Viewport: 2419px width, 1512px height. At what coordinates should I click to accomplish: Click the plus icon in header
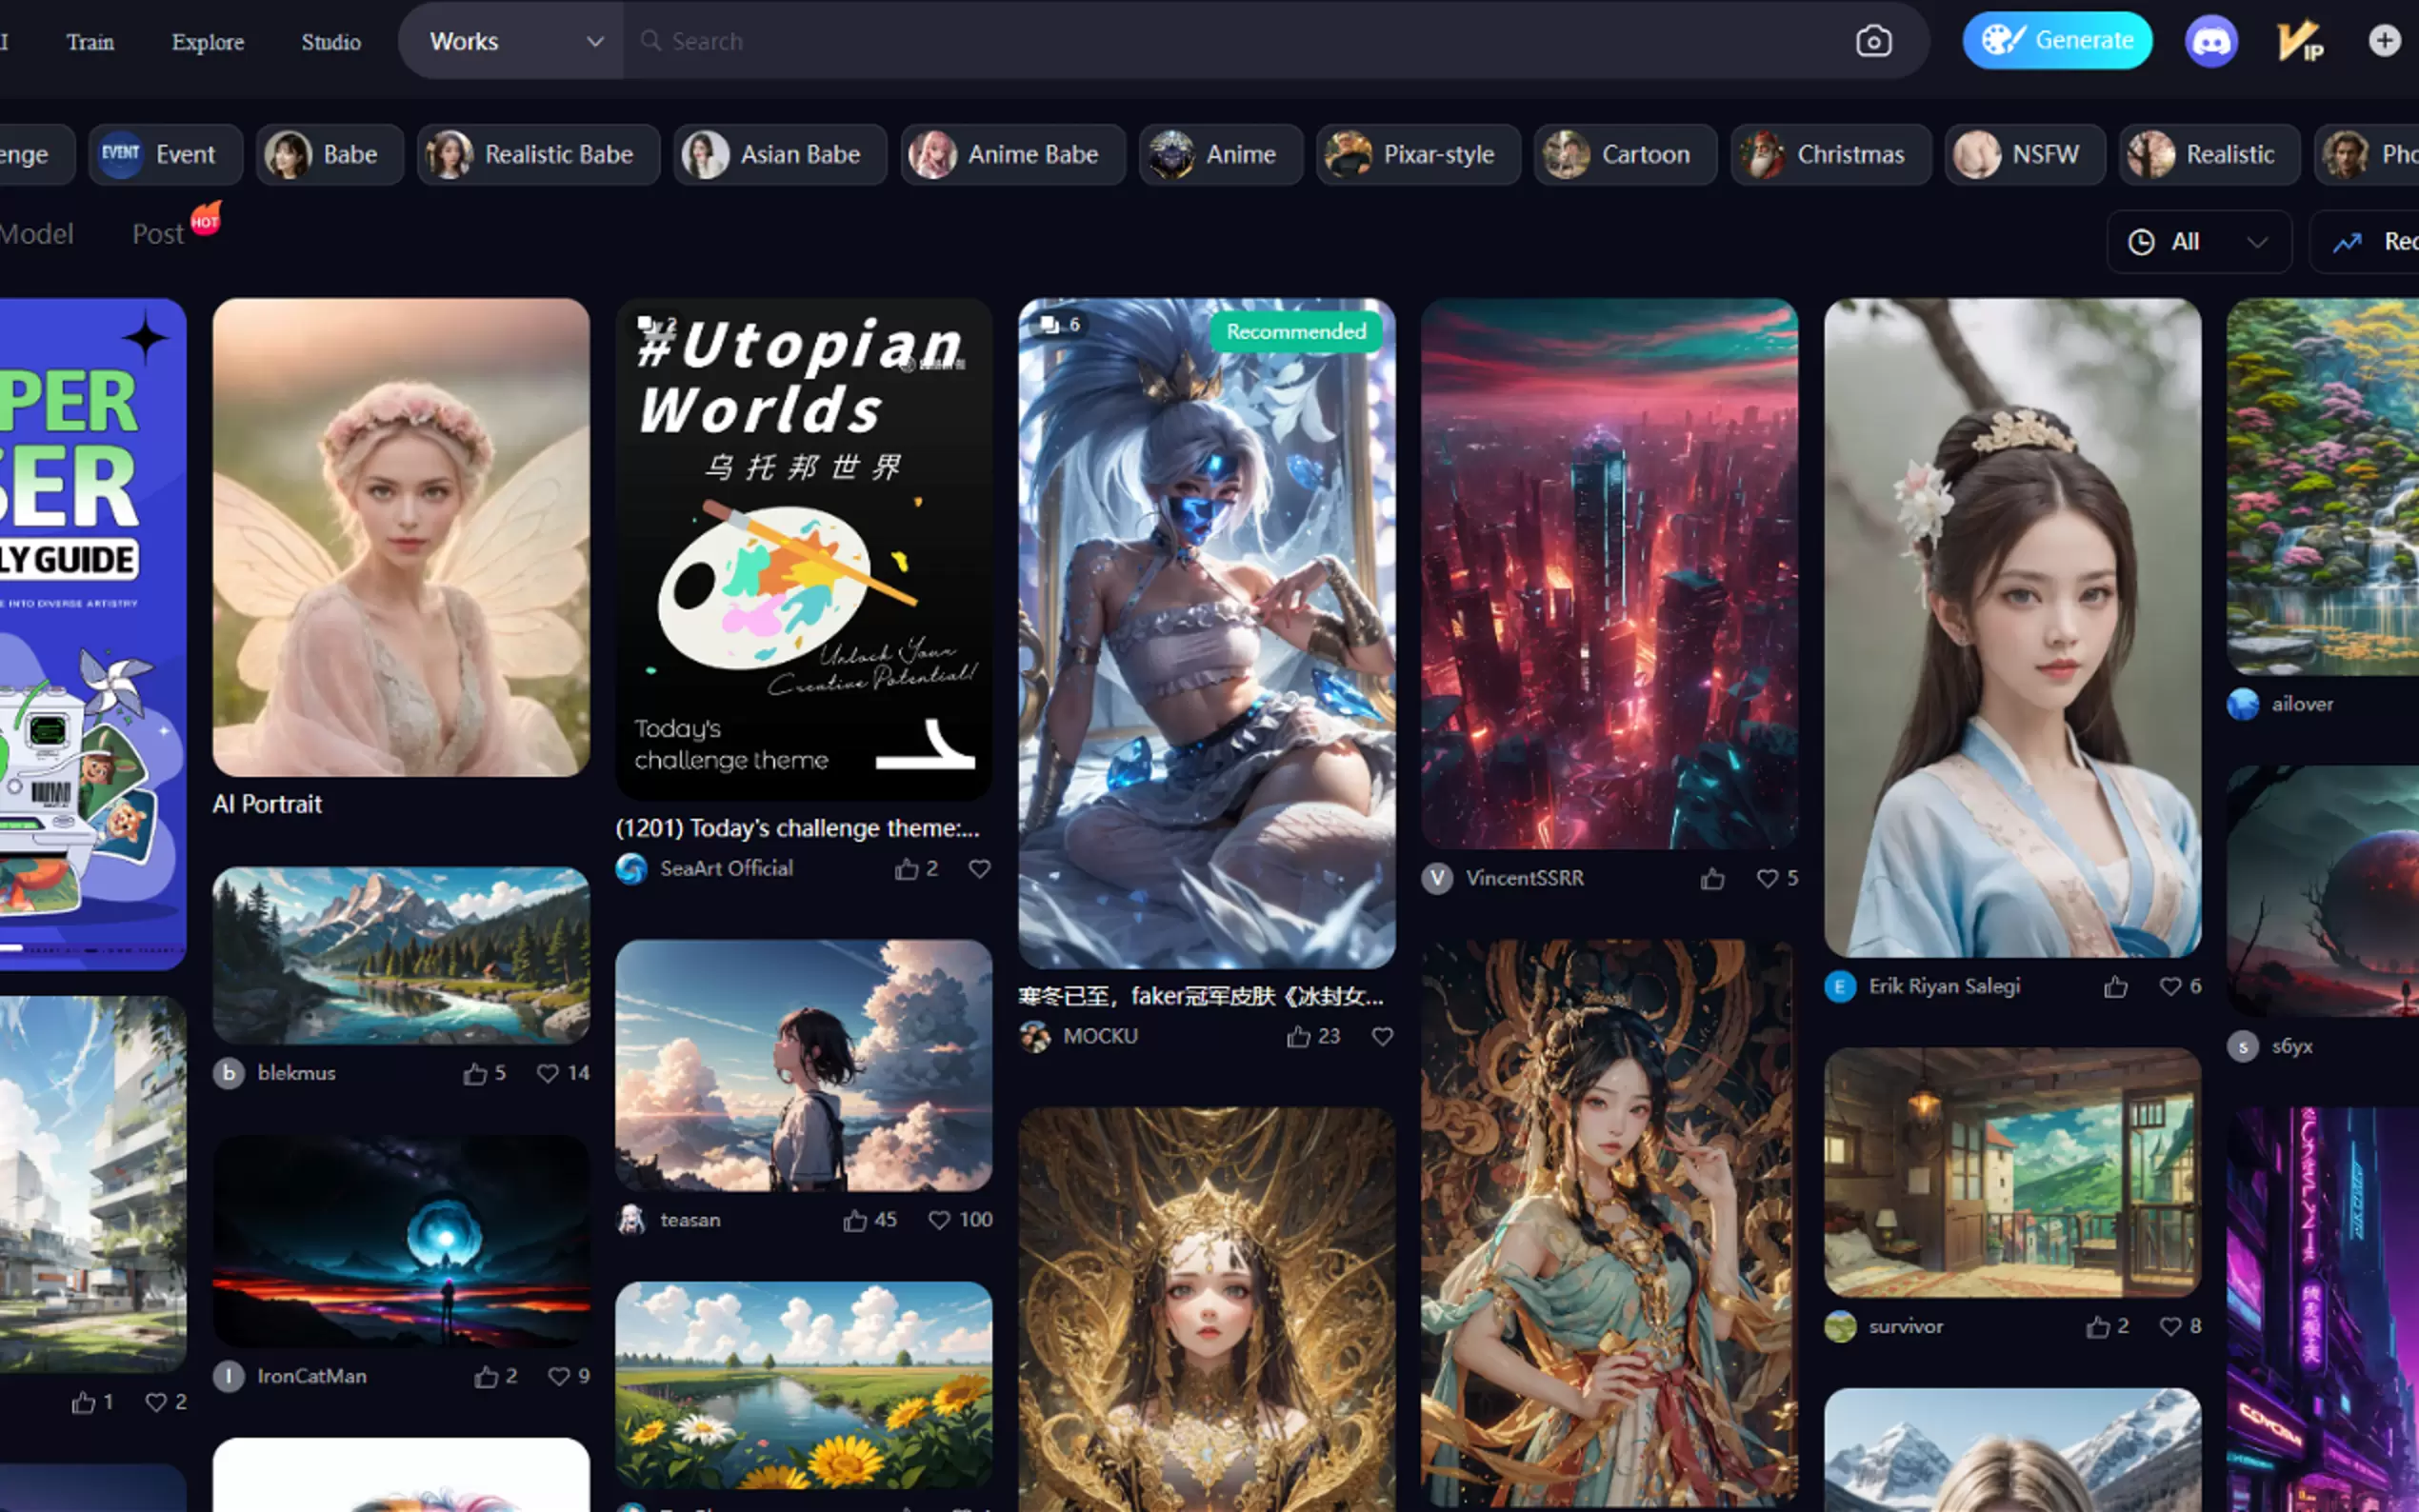tap(2384, 41)
